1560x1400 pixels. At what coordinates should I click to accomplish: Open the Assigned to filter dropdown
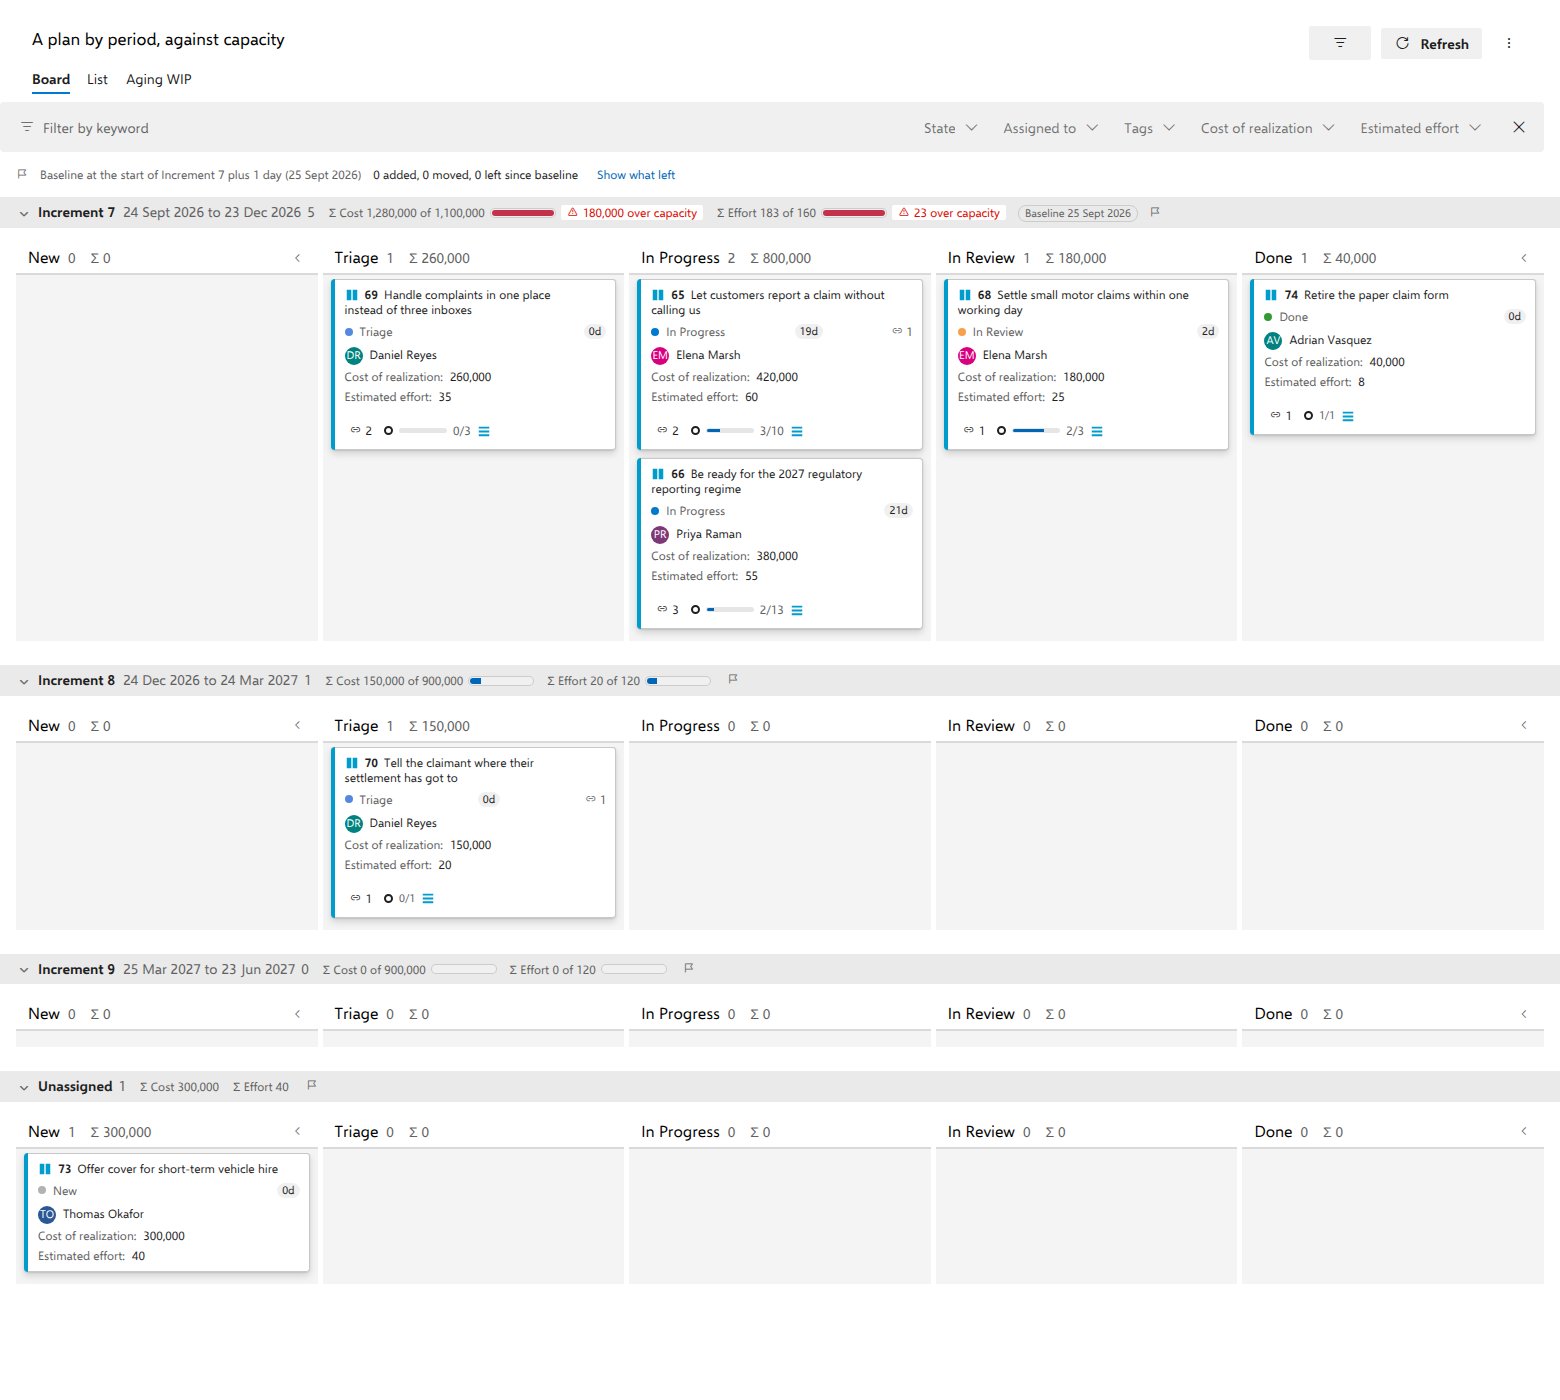[x=1050, y=128]
